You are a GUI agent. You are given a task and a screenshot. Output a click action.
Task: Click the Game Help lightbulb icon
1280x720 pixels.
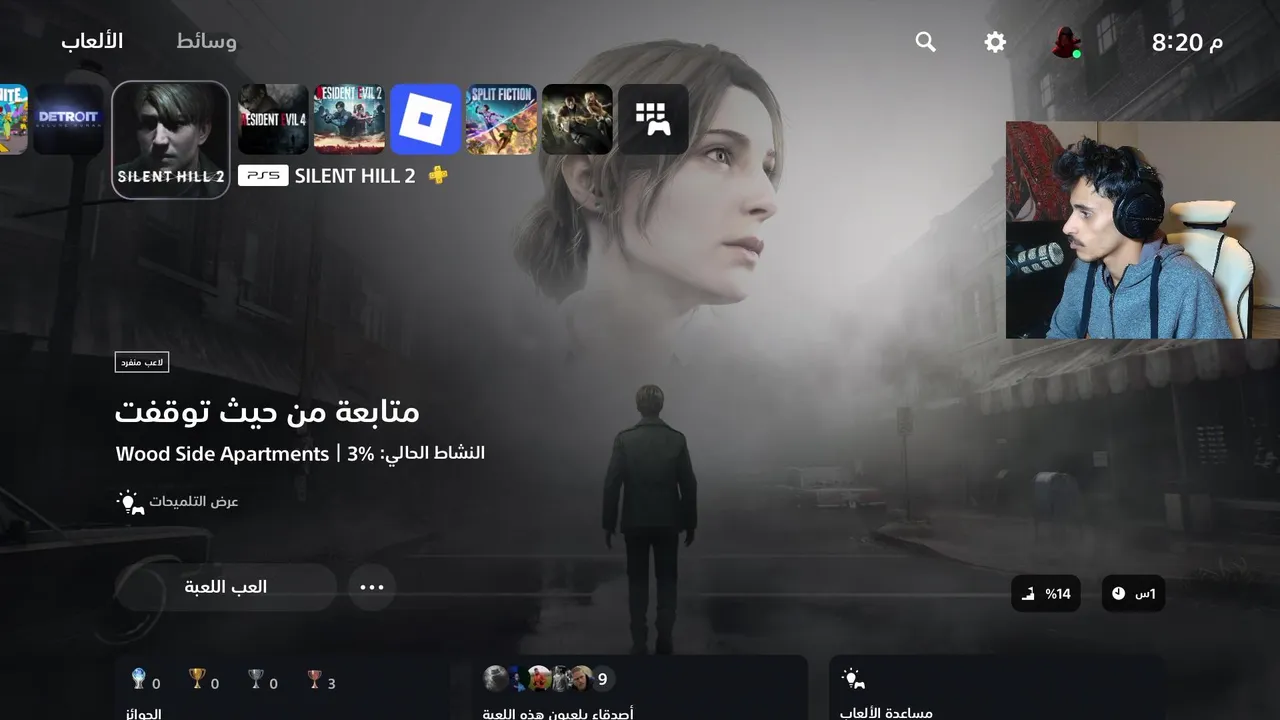[853, 679]
